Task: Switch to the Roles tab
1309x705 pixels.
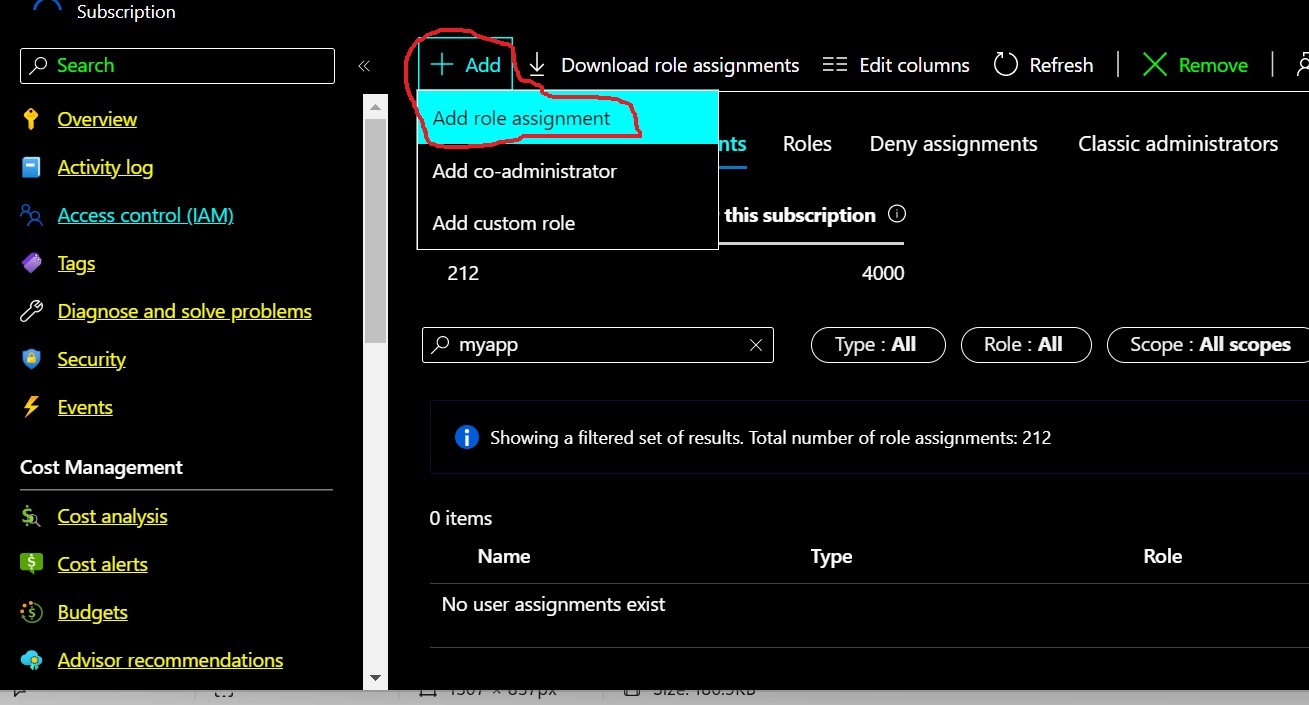Action: click(x=807, y=144)
